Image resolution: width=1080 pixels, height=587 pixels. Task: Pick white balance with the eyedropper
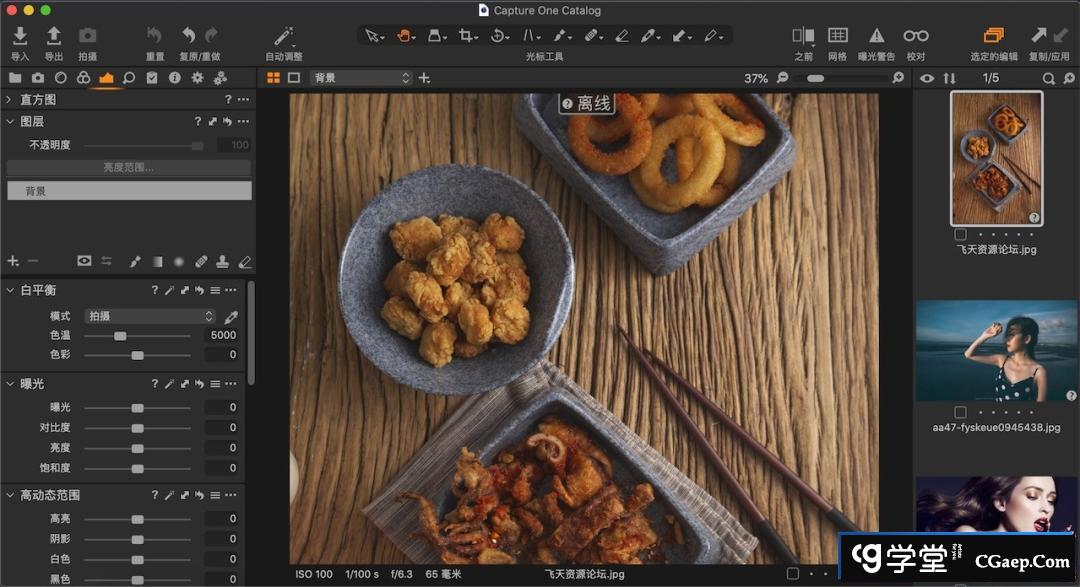point(231,316)
